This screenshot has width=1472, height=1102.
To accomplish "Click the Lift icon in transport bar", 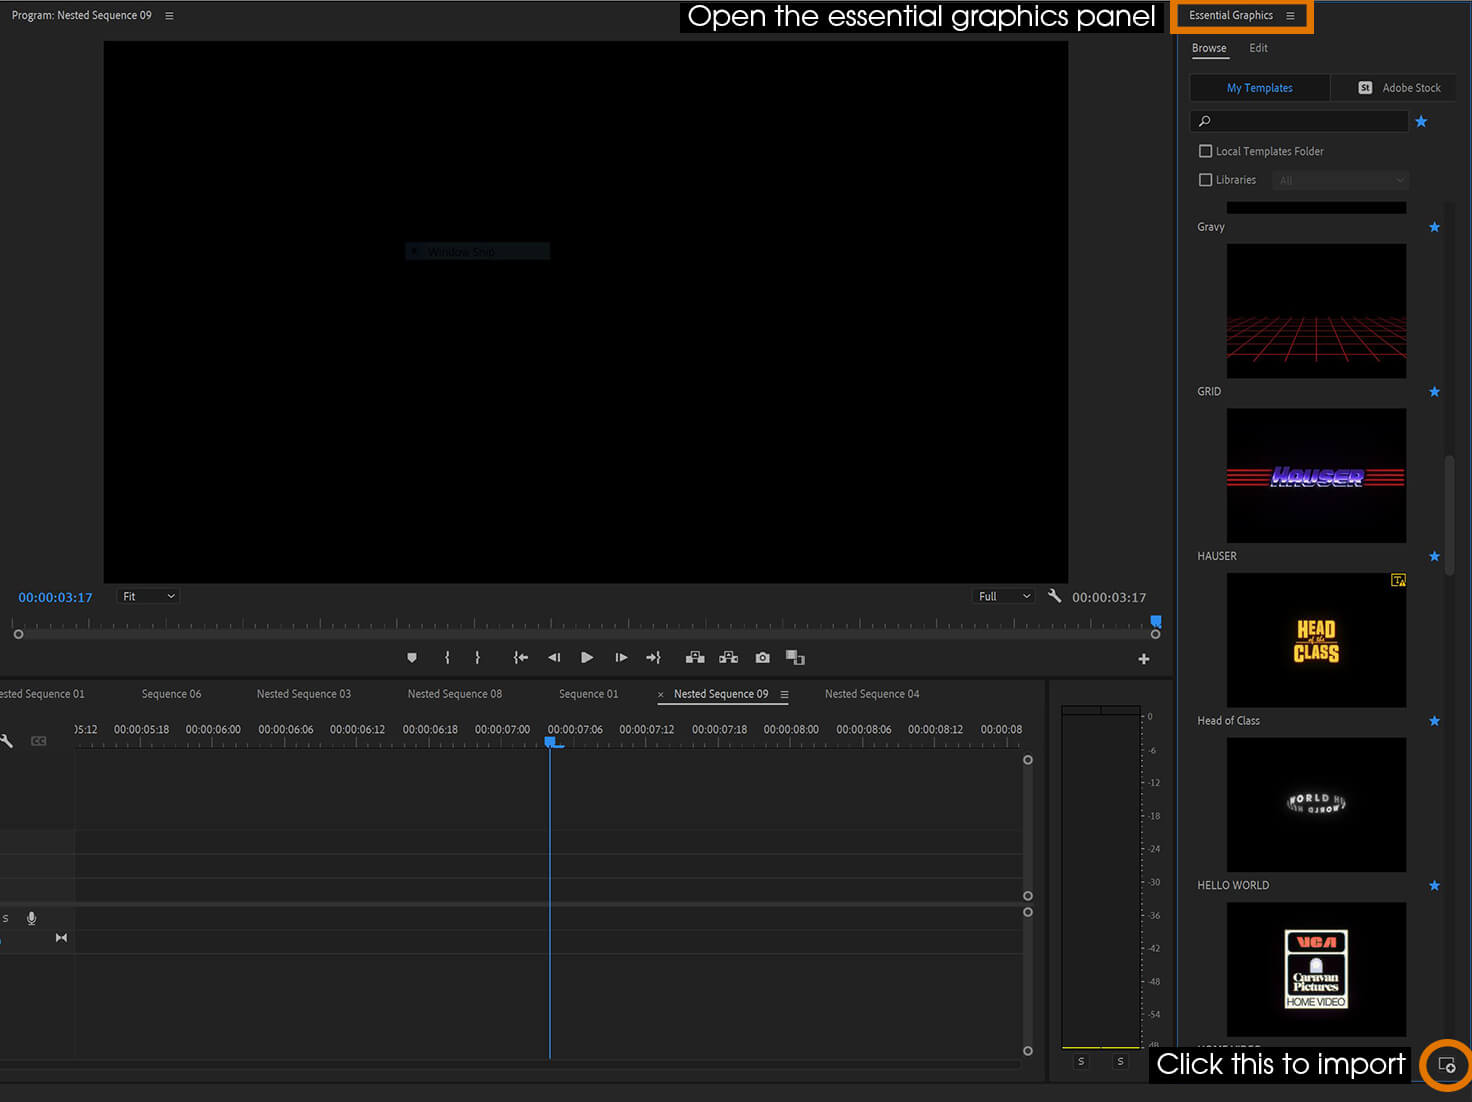I will (x=695, y=658).
